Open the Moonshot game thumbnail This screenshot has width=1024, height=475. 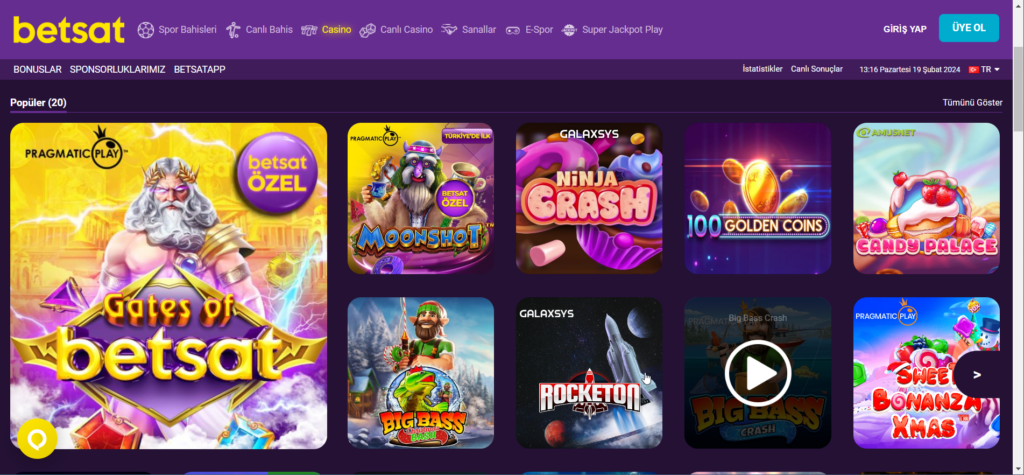(x=421, y=198)
